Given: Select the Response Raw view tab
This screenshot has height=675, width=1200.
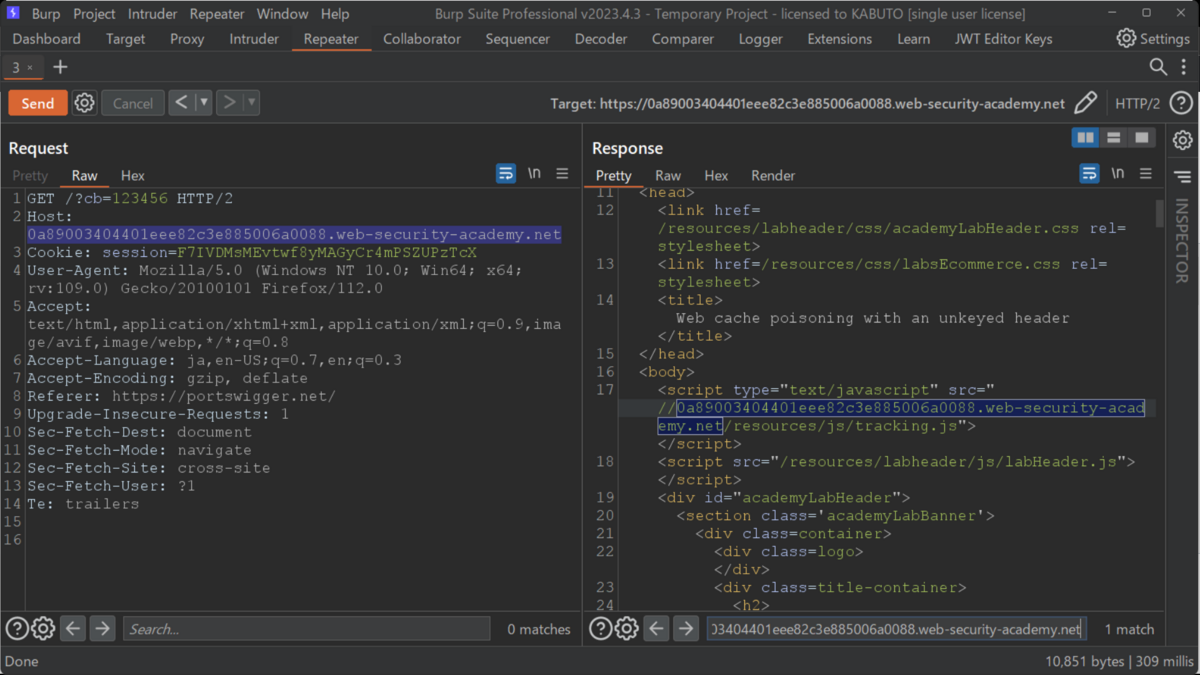Looking at the screenshot, I should 668,175.
